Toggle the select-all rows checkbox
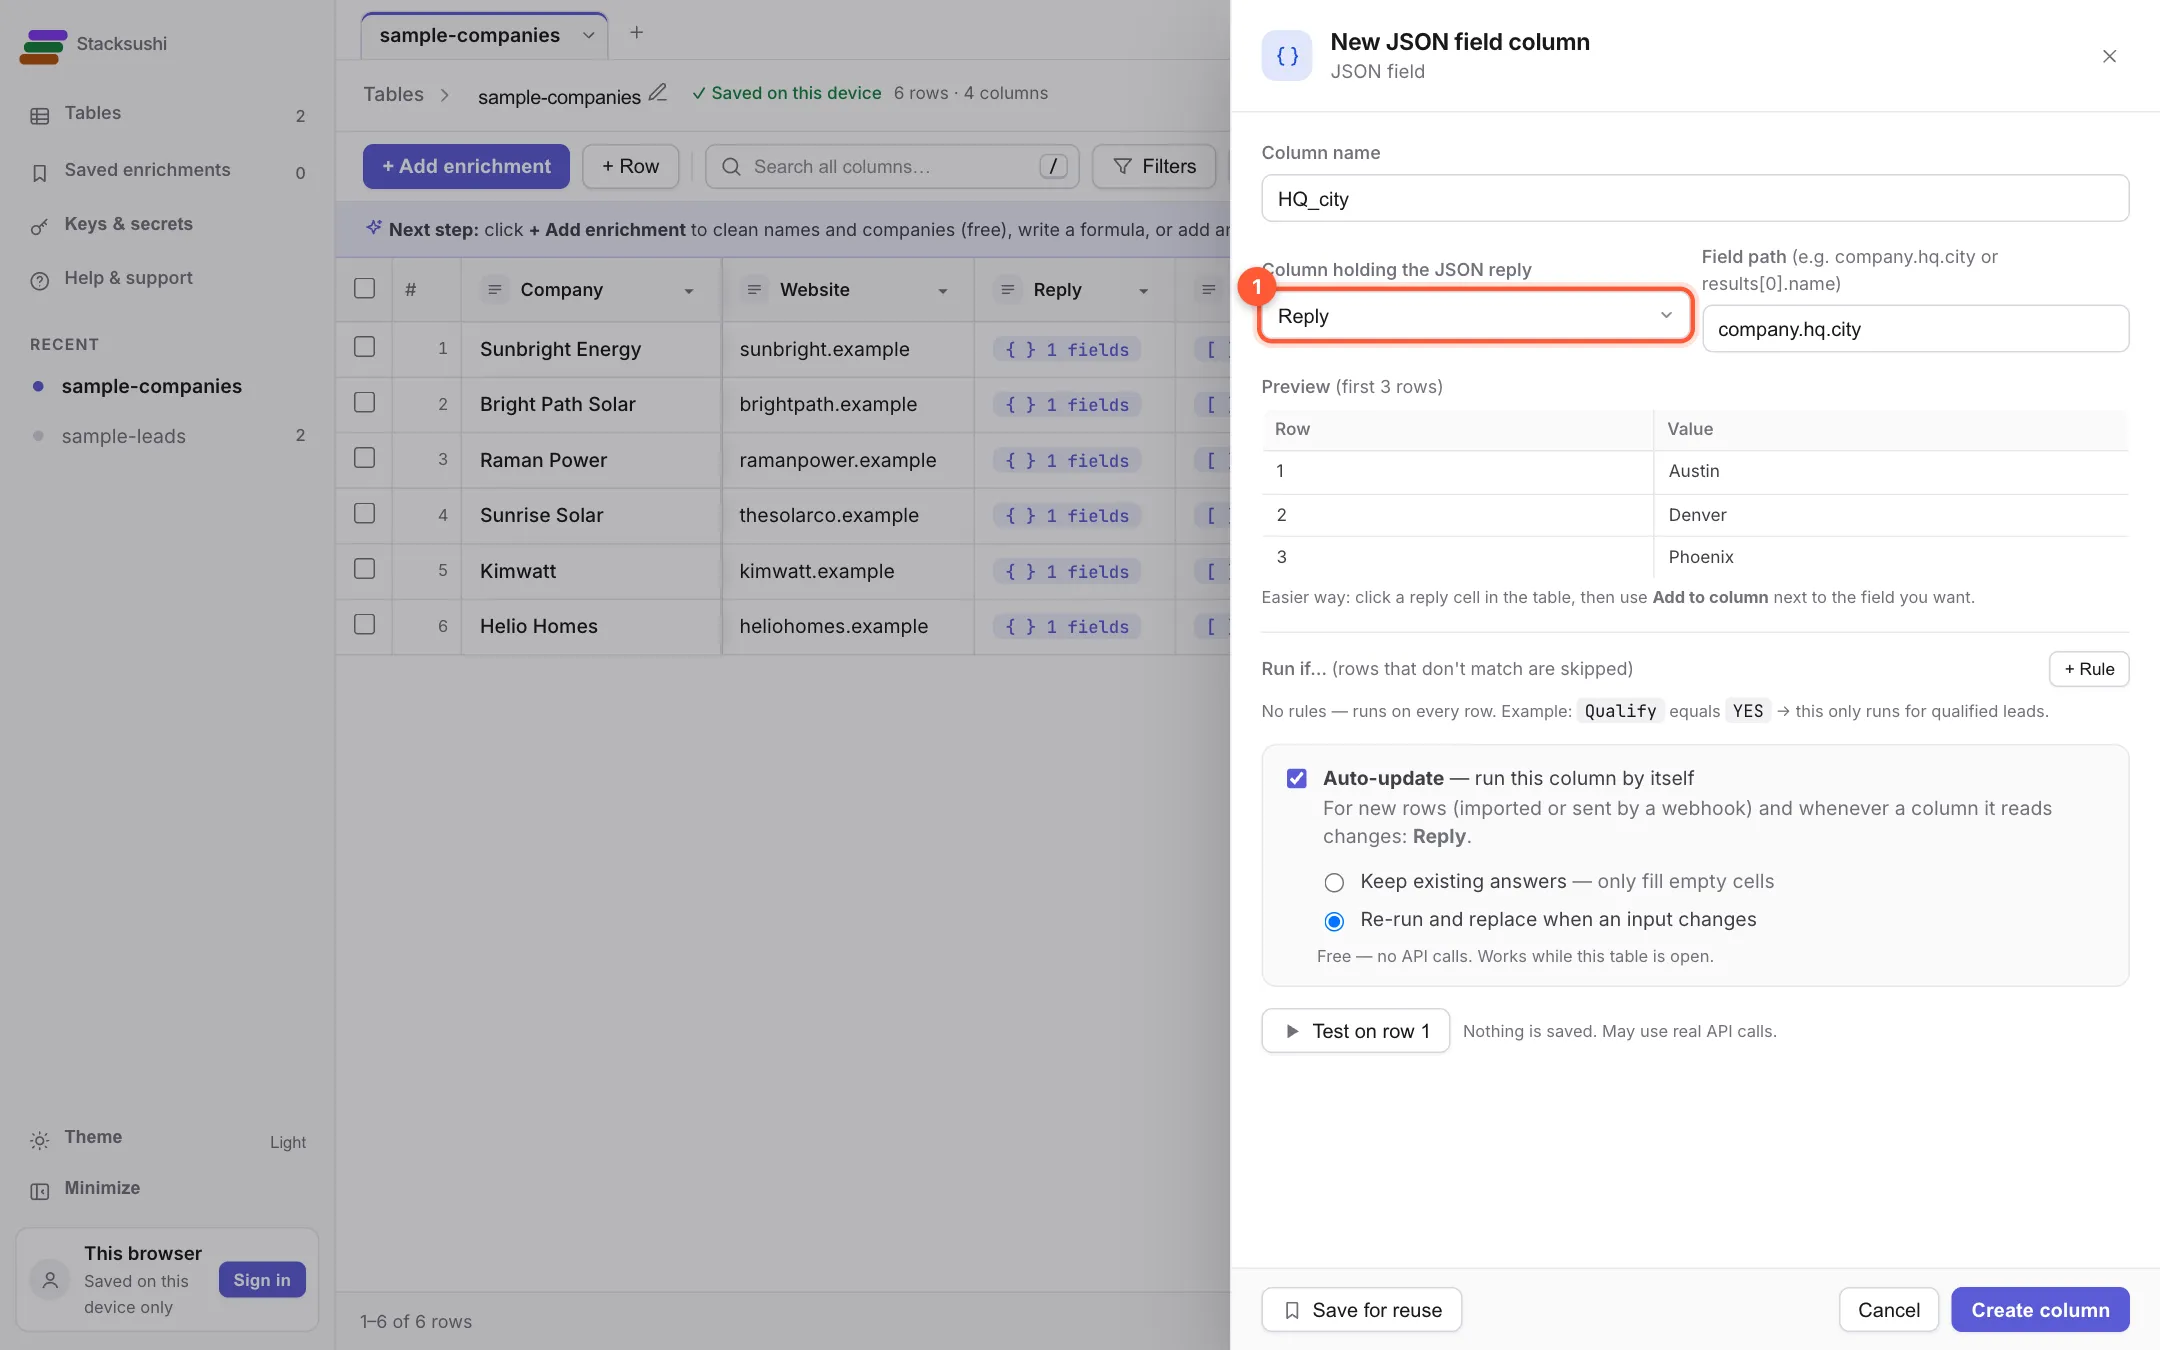Screen dimensions: 2160x1350 pyautogui.click(x=364, y=289)
